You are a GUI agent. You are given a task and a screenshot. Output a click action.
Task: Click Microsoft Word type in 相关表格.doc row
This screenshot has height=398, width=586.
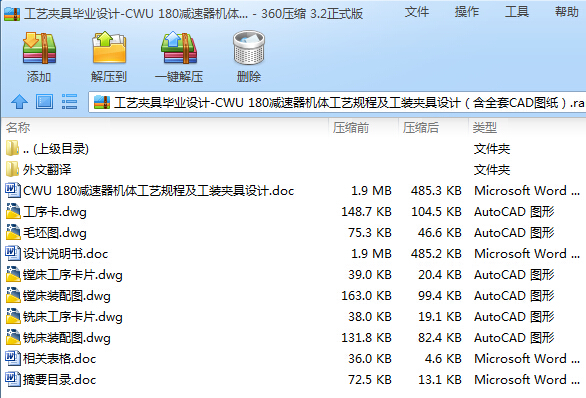tap(527, 358)
